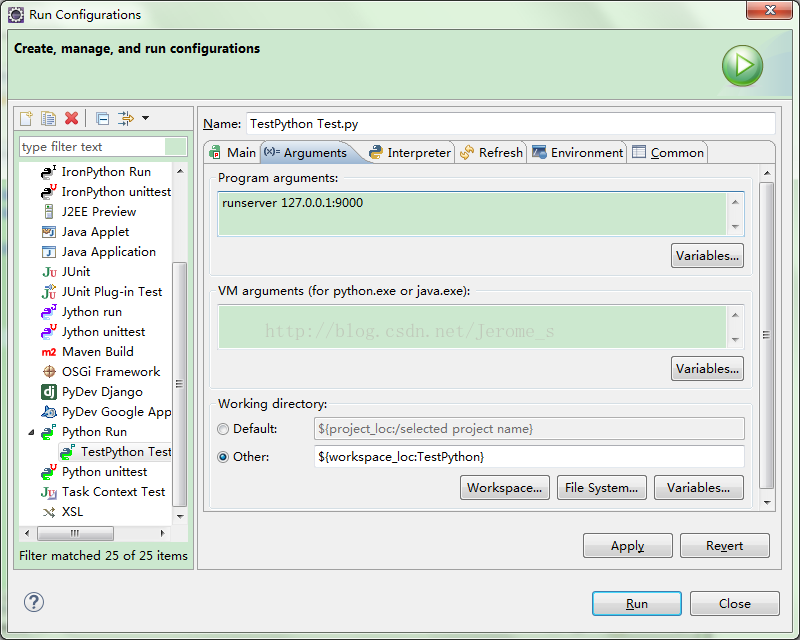
Task: Select the PyDev Django entry label
Action: (103, 392)
